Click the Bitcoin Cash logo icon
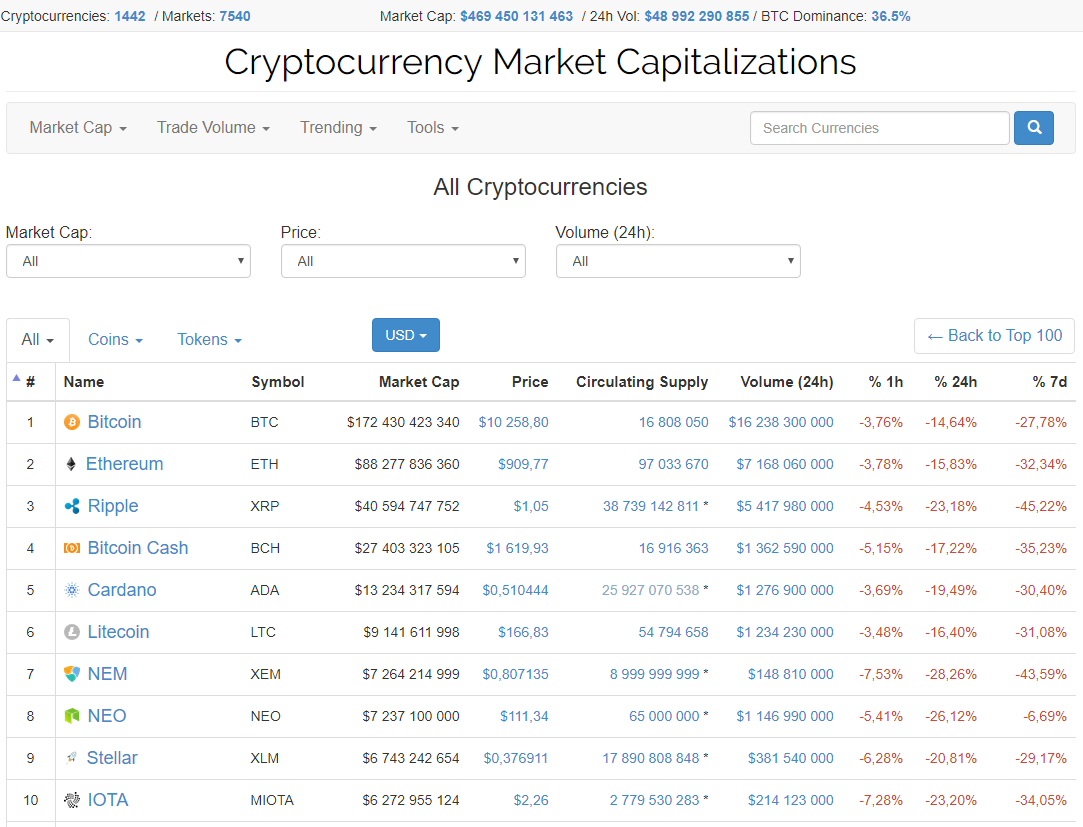The height and width of the screenshot is (827, 1083). pyautogui.click(x=71, y=548)
